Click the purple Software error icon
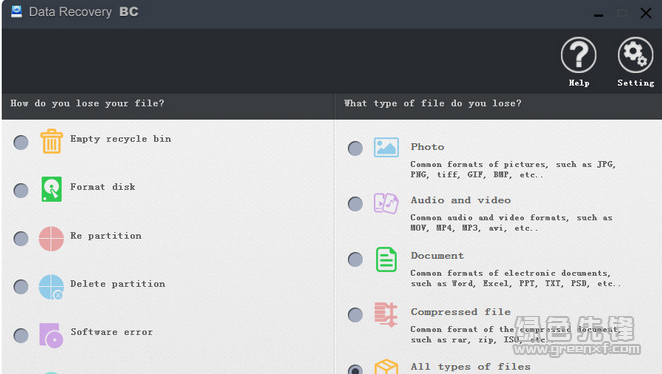This screenshot has width=662, height=374. (x=51, y=335)
